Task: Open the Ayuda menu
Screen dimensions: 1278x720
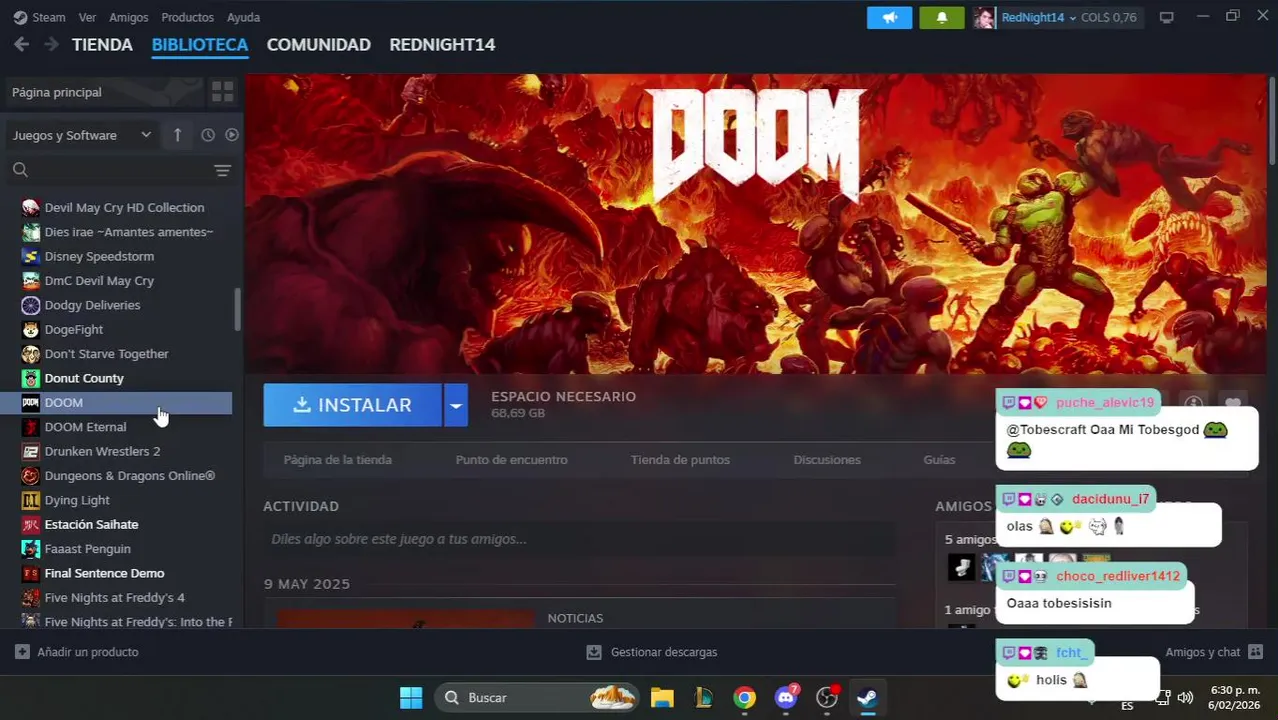Action: pyautogui.click(x=243, y=17)
